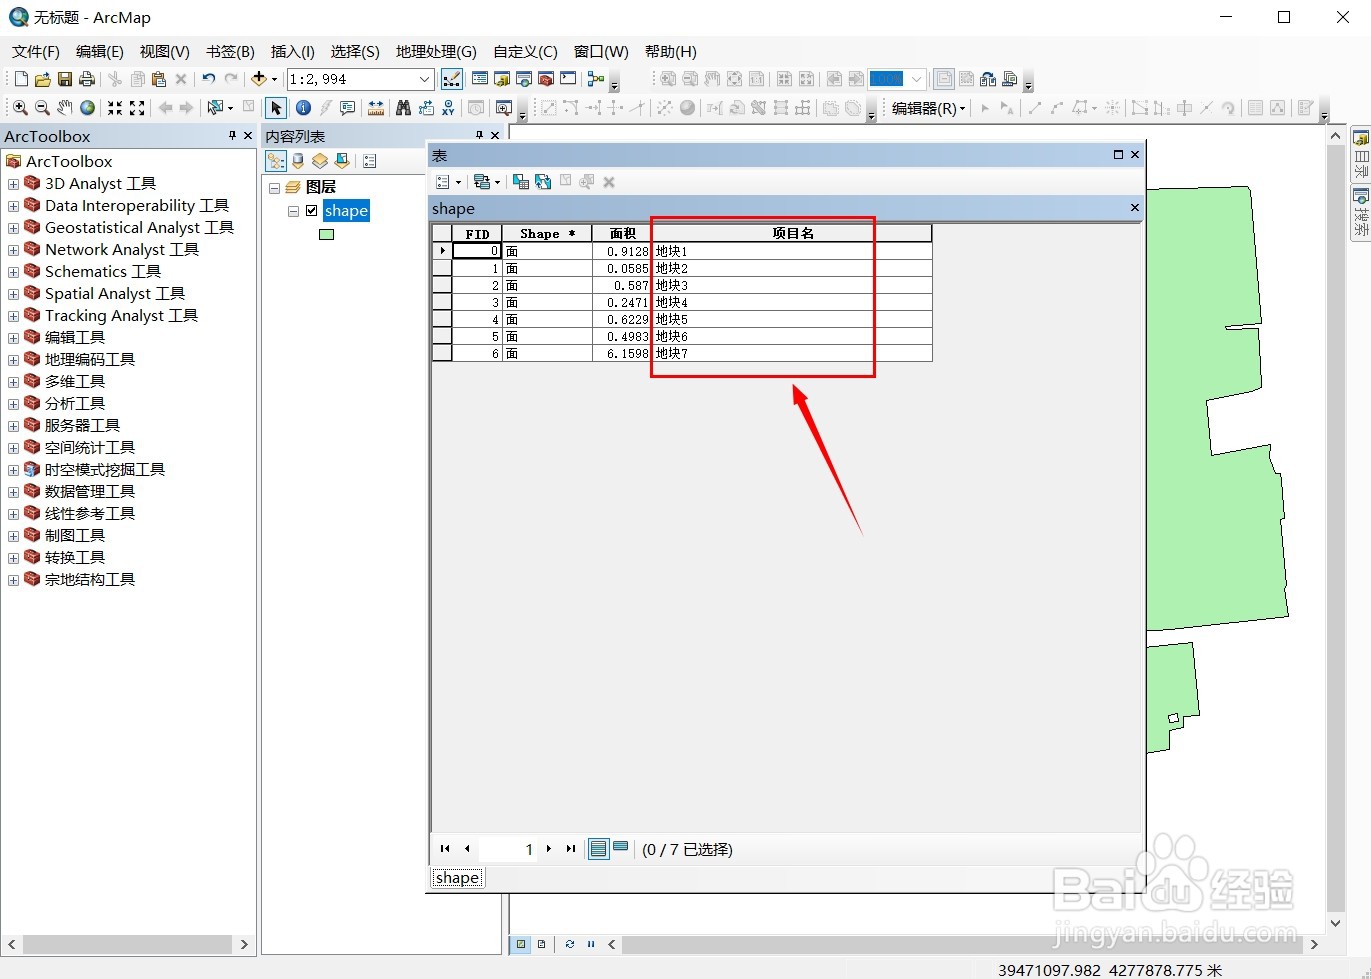Click the green shape layer symbol
Viewport: 1371px width, 979px height.
326,235
